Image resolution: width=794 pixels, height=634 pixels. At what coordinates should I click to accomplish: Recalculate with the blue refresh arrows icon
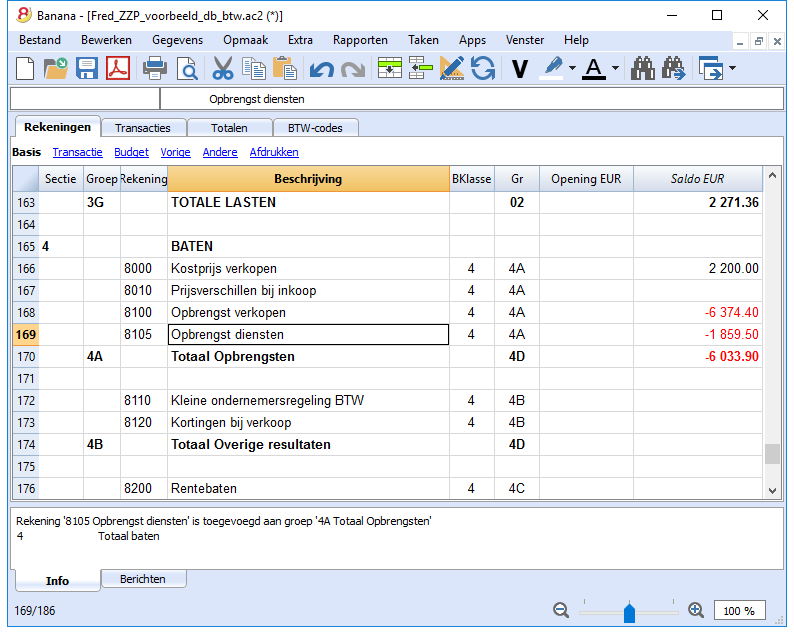pyautogui.click(x=483, y=68)
